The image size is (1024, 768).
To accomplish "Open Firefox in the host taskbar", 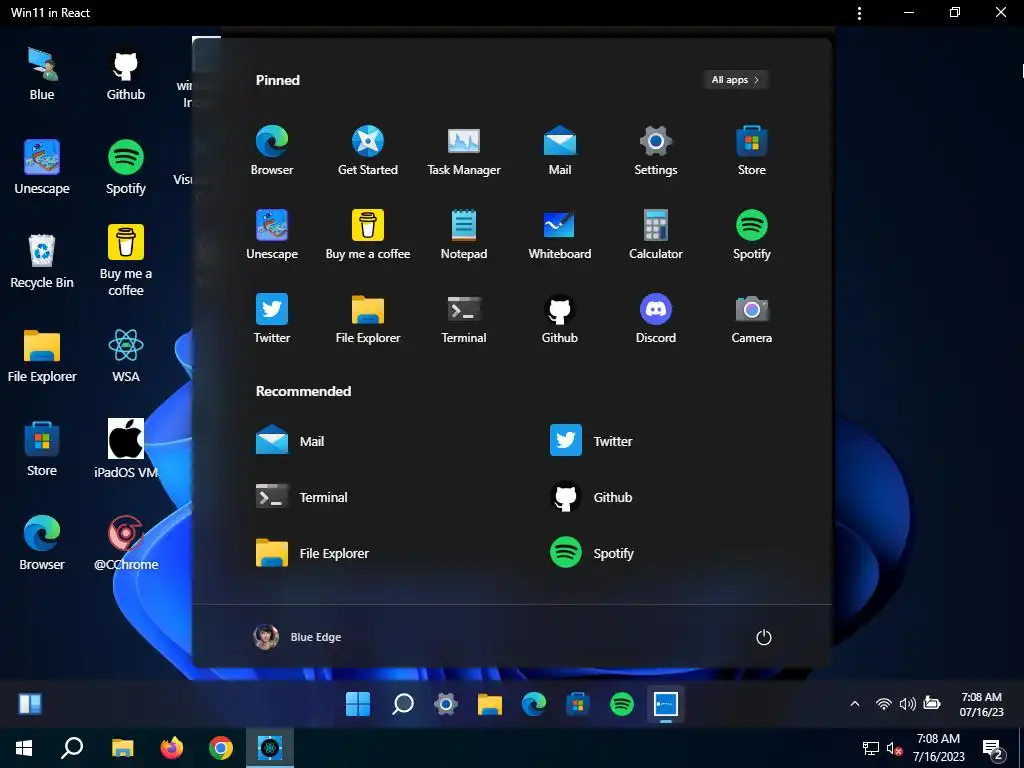I will (172, 748).
